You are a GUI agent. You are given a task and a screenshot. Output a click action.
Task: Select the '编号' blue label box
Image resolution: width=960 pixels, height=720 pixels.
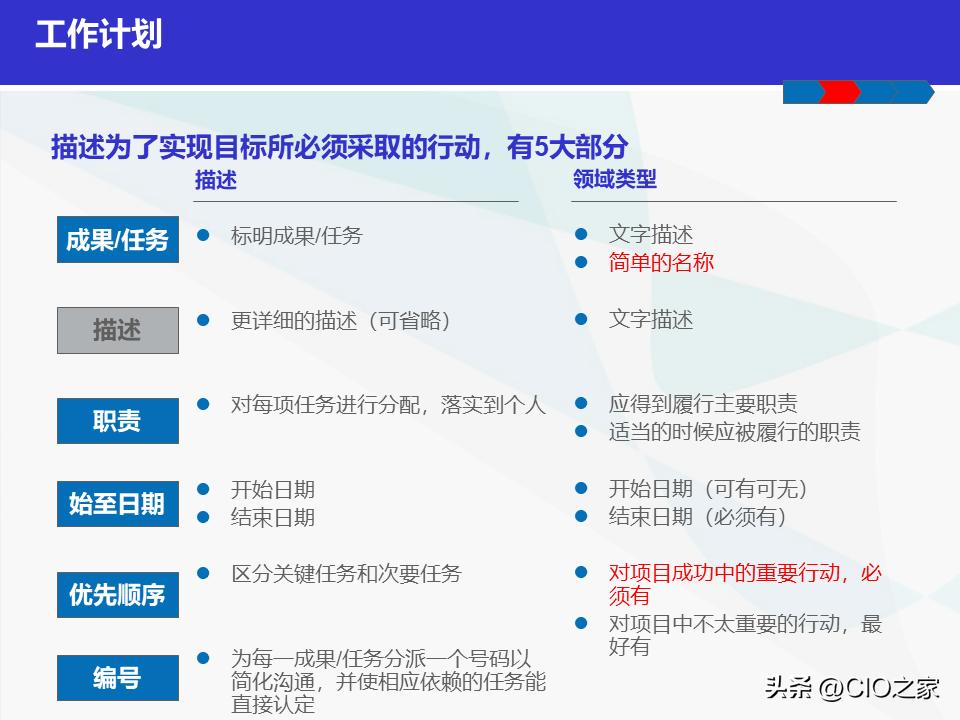click(x=118, y=677)
